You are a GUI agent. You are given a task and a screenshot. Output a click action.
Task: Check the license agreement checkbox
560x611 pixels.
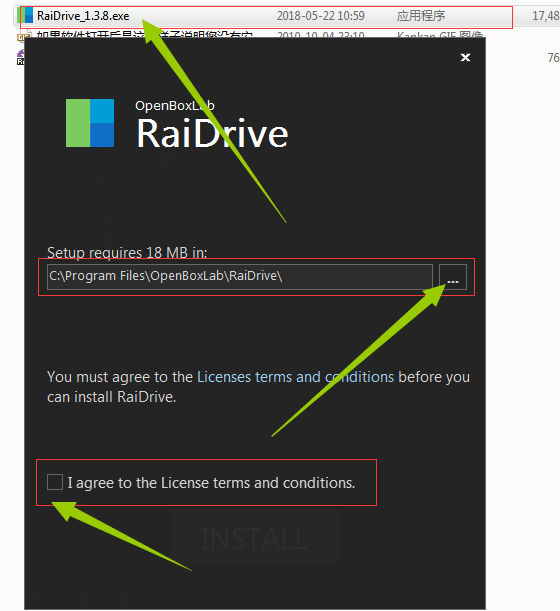(x=55, y=482)
